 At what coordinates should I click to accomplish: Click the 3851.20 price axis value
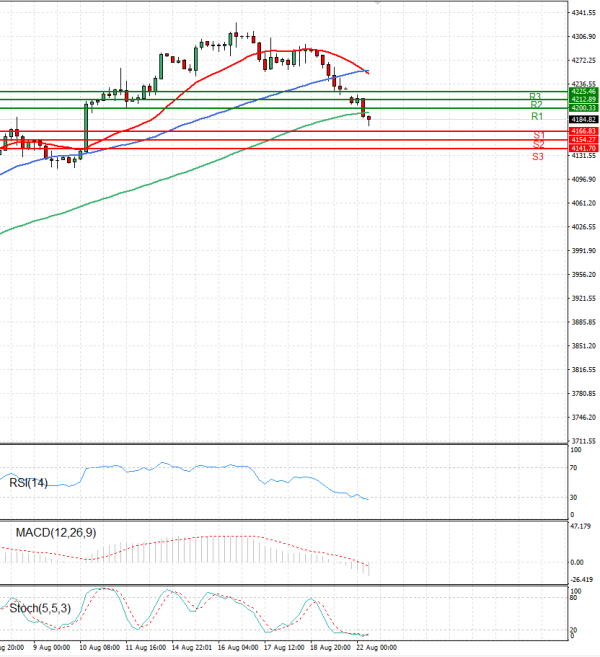click(584, 346)
